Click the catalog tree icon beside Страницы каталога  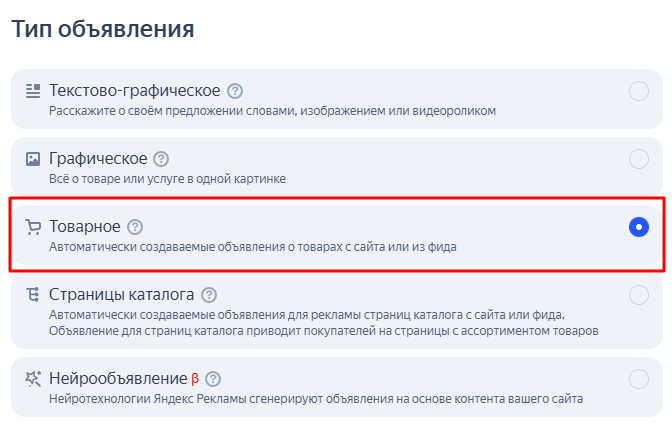pos(33,295)
